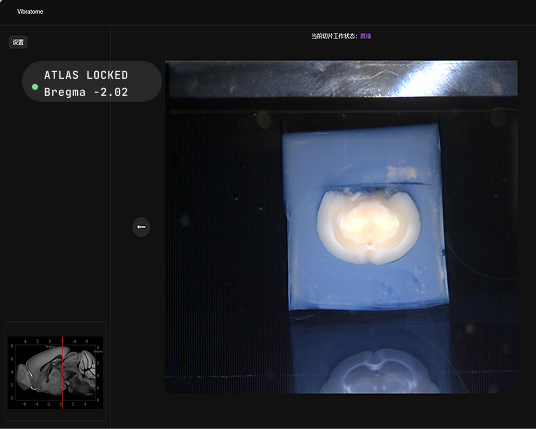Click the purple ready status text
The image size is (536, 429).
tap(366, 36)
